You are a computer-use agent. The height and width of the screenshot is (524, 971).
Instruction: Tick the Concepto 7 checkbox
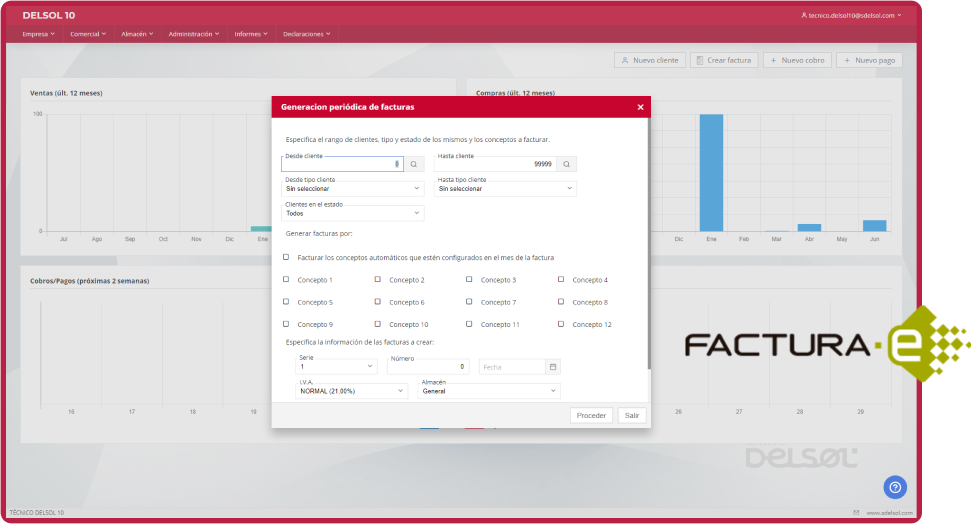tap(469, 302)
